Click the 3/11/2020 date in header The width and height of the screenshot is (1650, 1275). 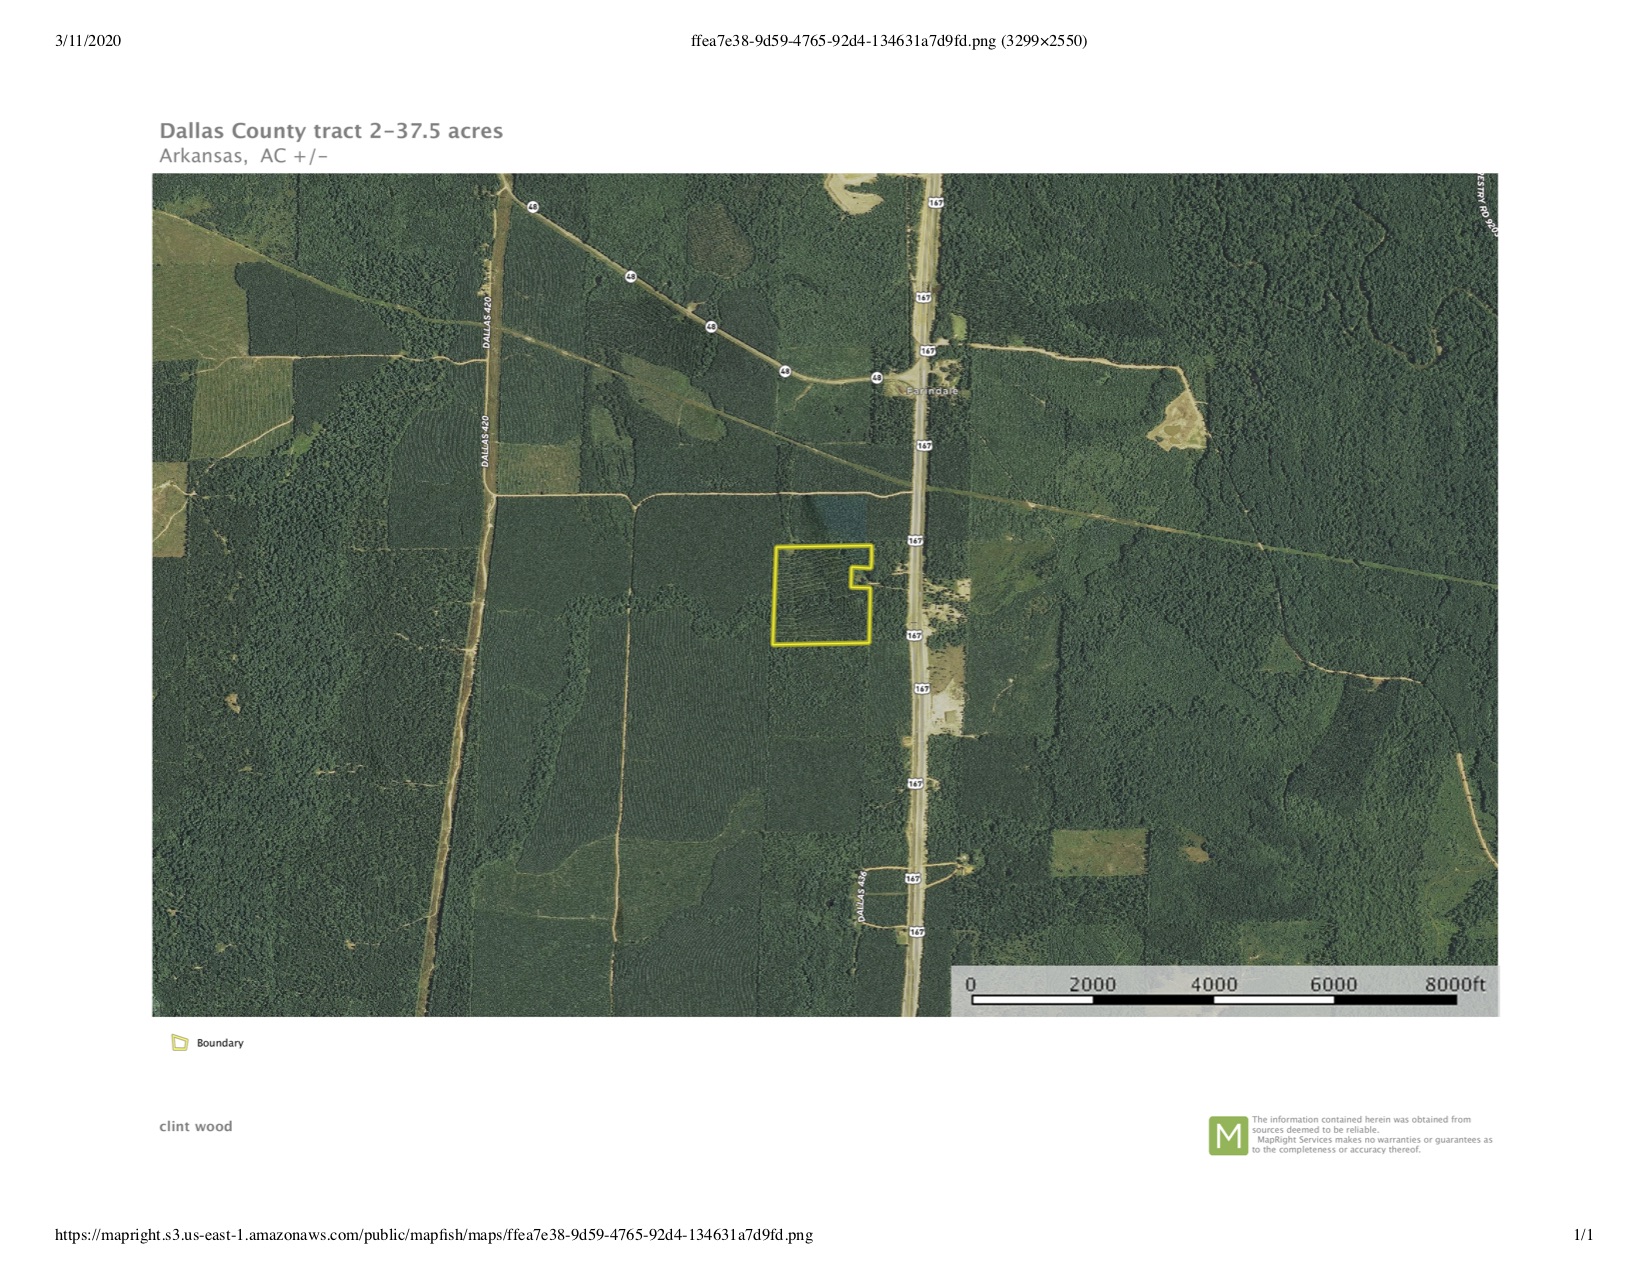pos(88,41)
